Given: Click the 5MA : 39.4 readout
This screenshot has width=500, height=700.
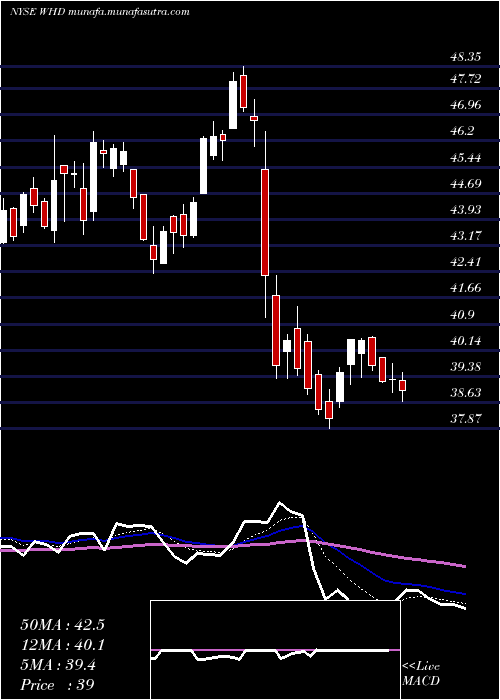Looking at the screenshot, I should point(58,665).
